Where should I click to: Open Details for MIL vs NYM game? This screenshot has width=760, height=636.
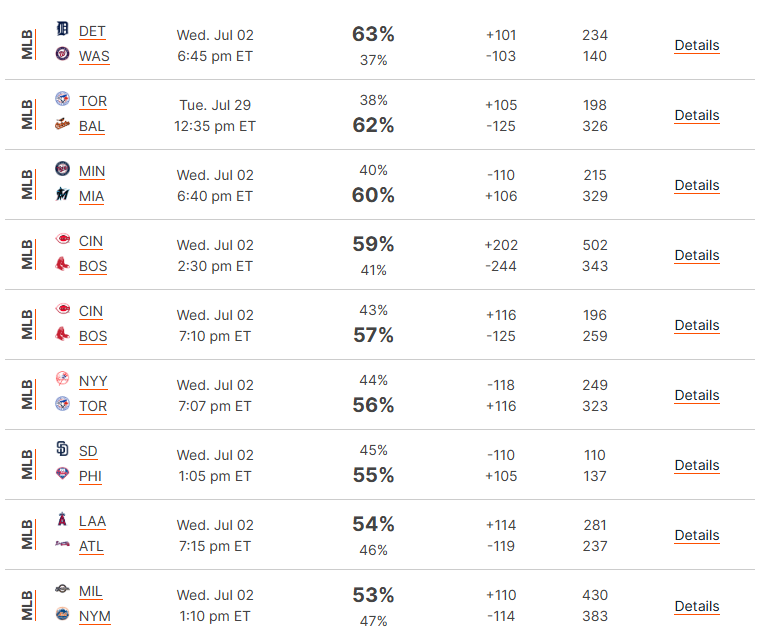click(697, 606)
